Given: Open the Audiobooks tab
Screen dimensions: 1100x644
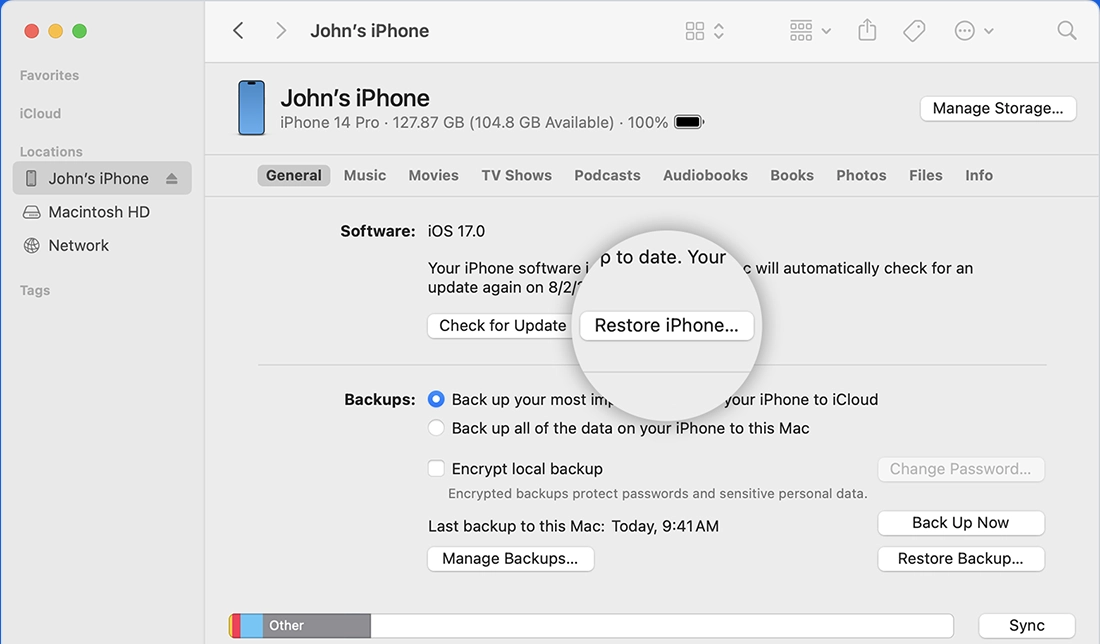Looking at the screenshot, I should pos(705,175).
